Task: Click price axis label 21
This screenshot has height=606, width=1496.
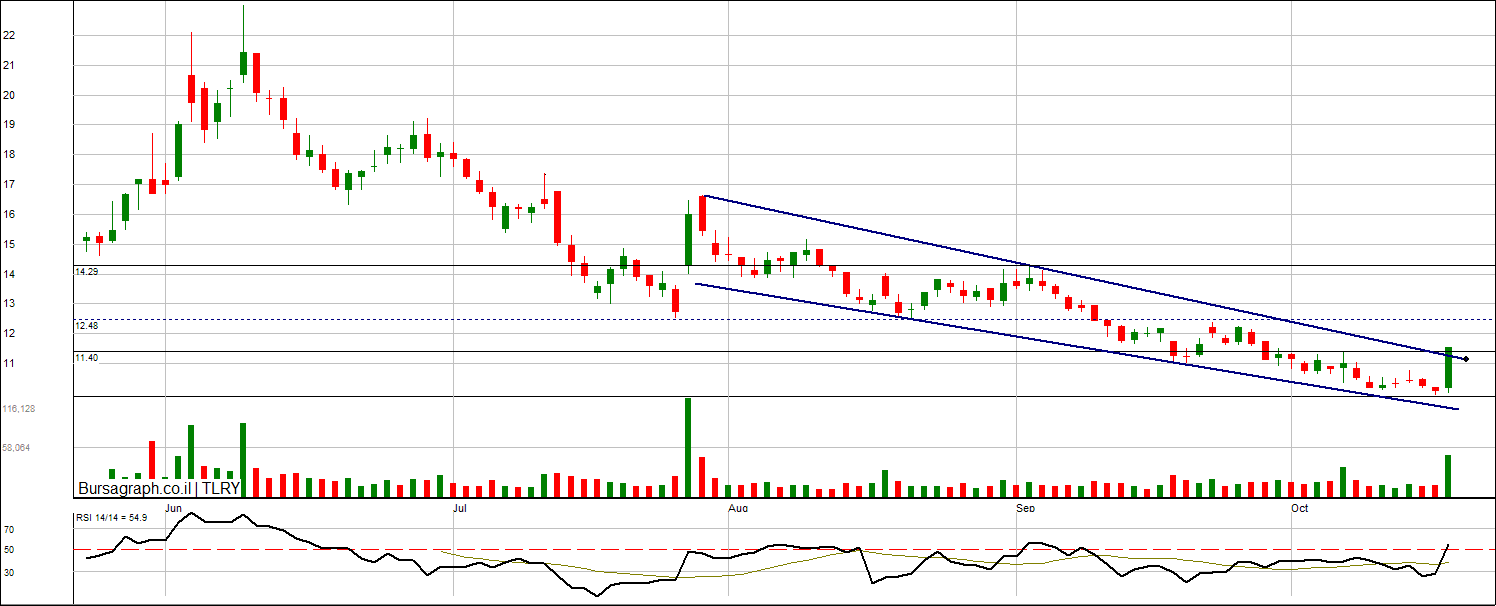Action: pyautogui.click(x=9, y=65)
